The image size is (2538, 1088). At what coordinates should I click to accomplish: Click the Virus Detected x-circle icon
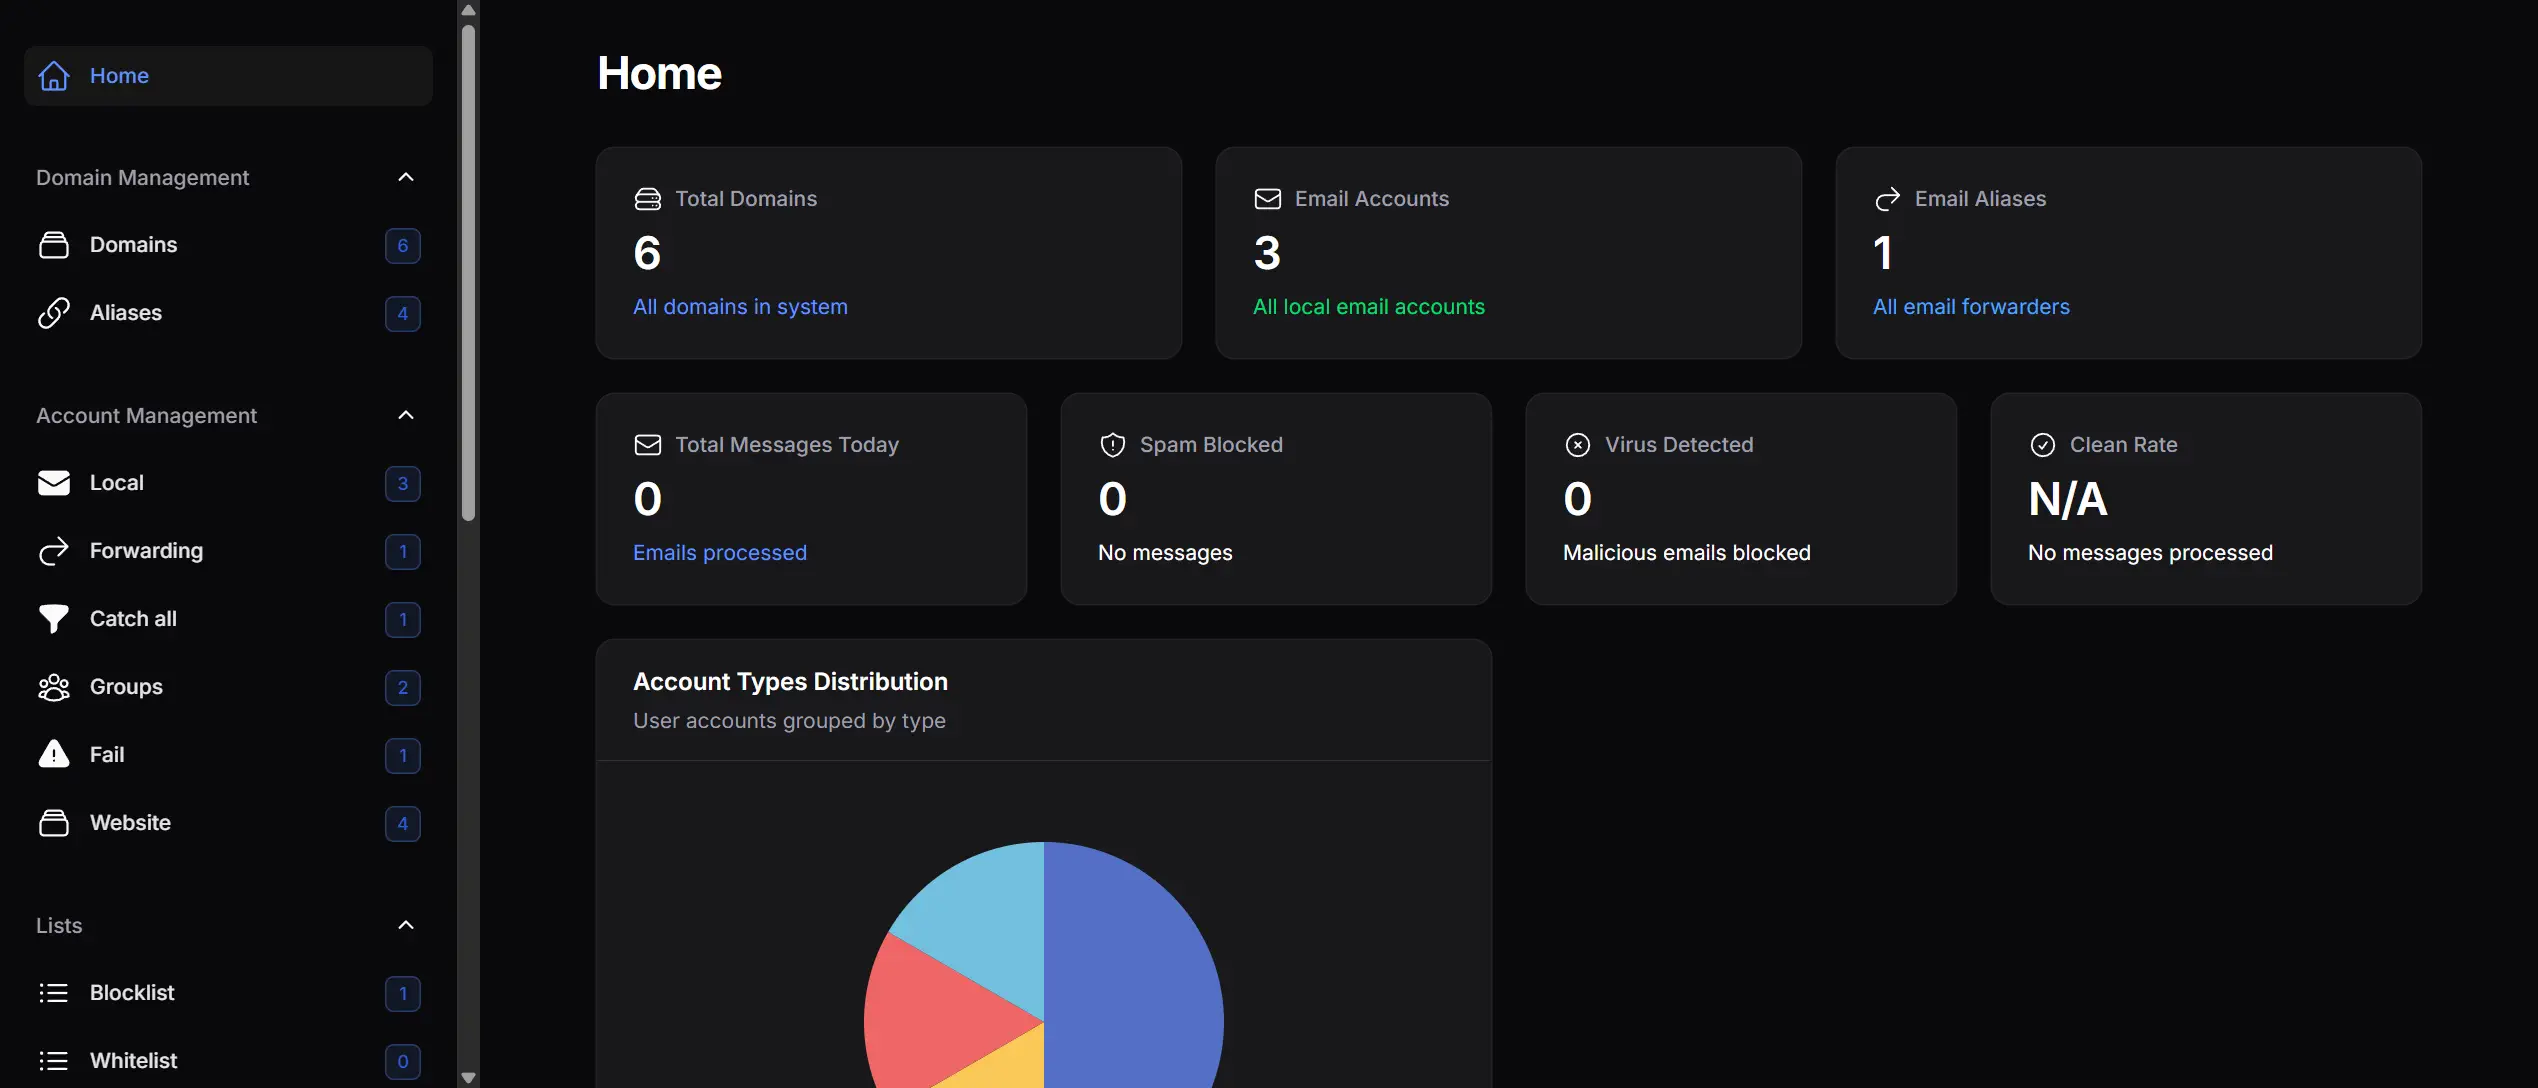(x=1578, y=445)
